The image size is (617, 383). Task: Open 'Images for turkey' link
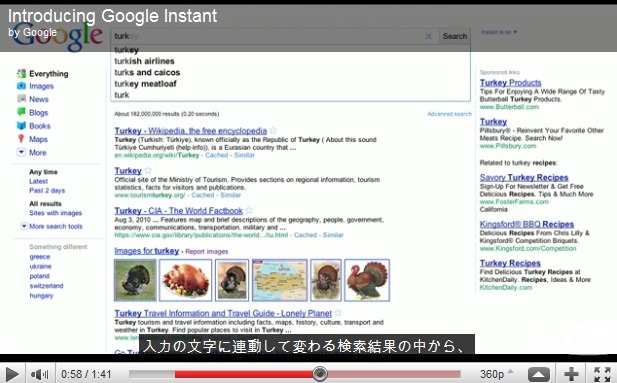[x=146, y=251]
